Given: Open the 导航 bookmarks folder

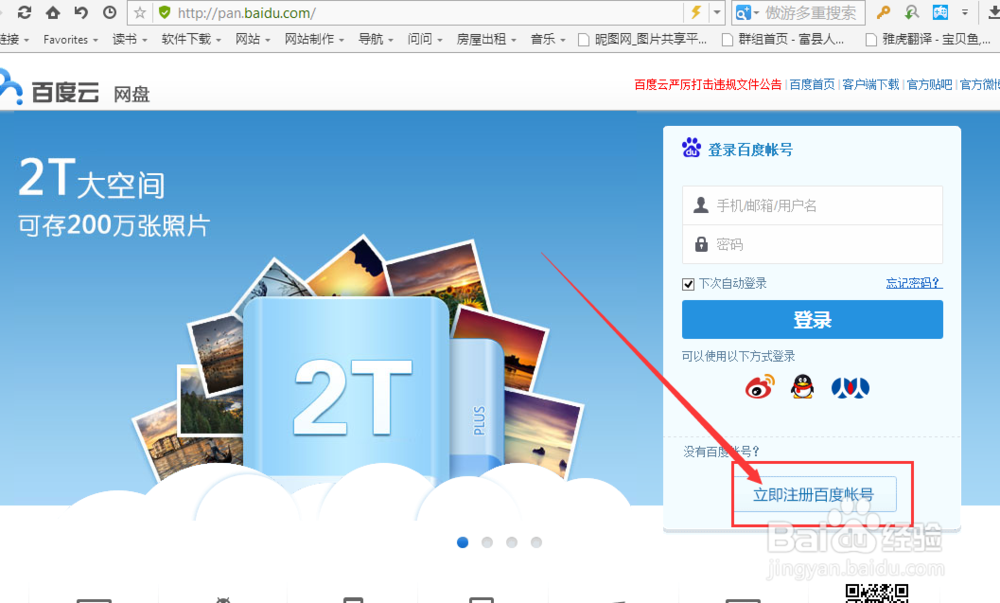Looking at the screenshot, I should click(376, 40).
